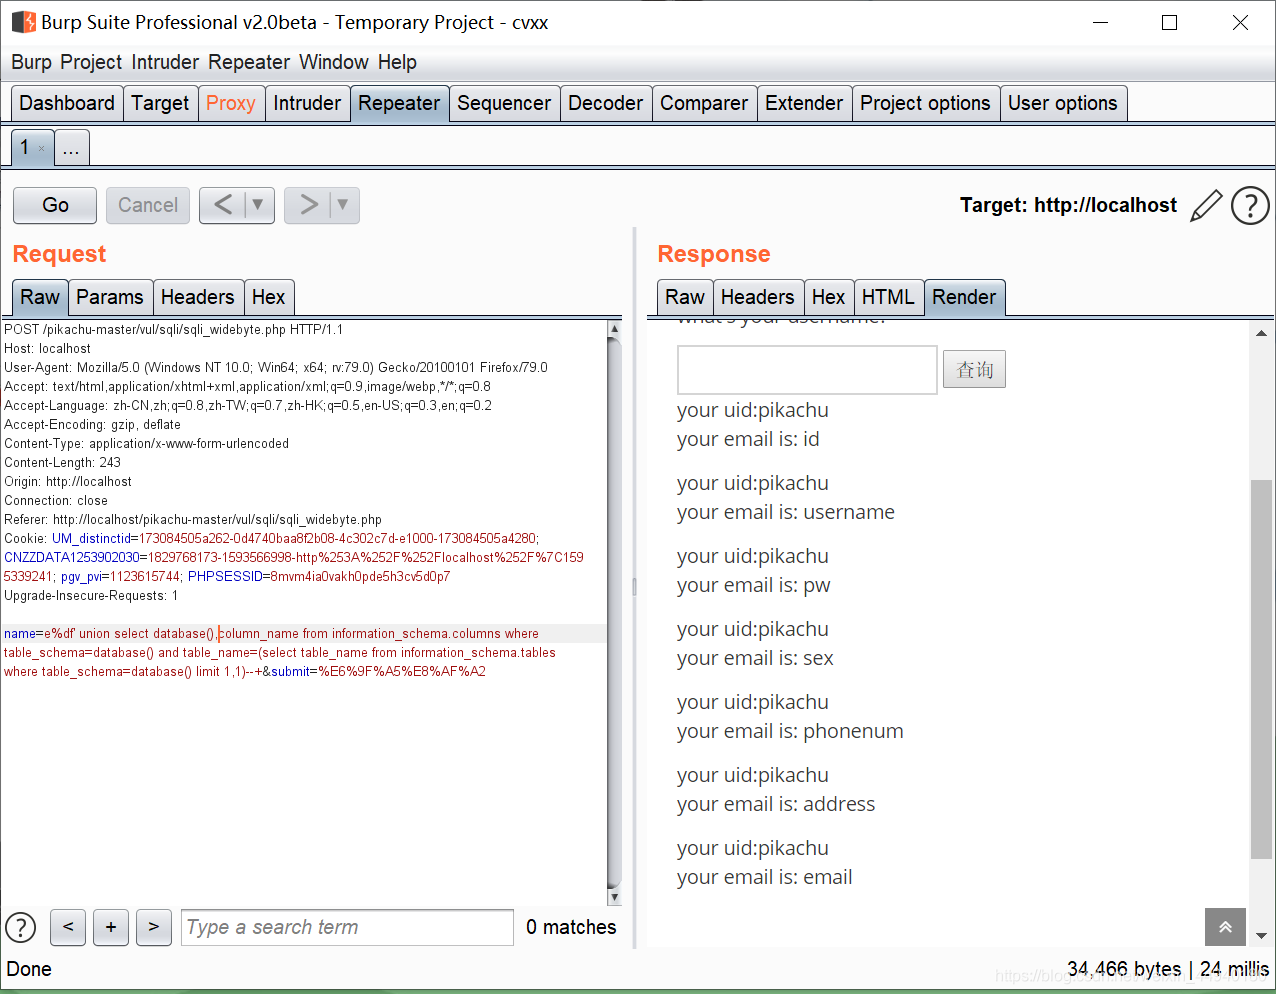This screenshot has height=994, width=1276.
Task: Click the response pane vertical scrollbar thumb
Action: click(1261, 669)
